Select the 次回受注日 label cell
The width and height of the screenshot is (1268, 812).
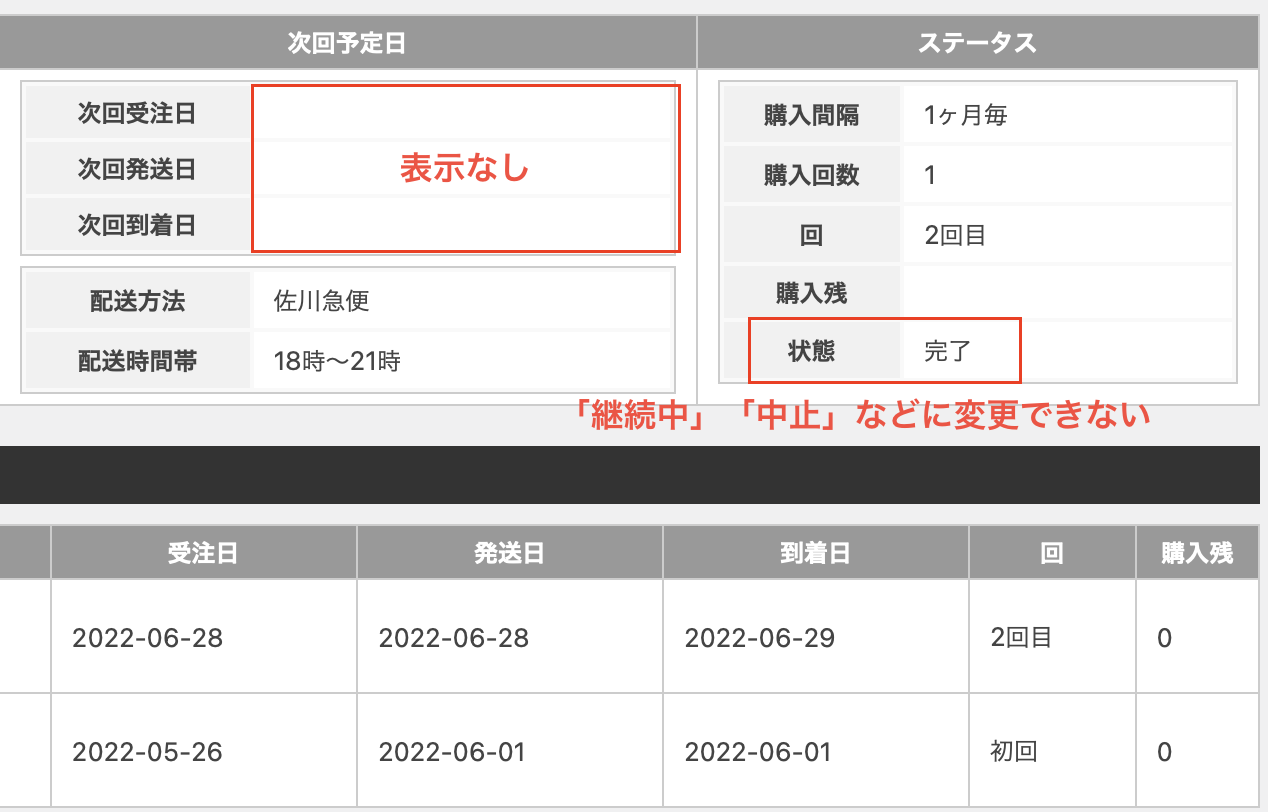click(x=137, y=113)
